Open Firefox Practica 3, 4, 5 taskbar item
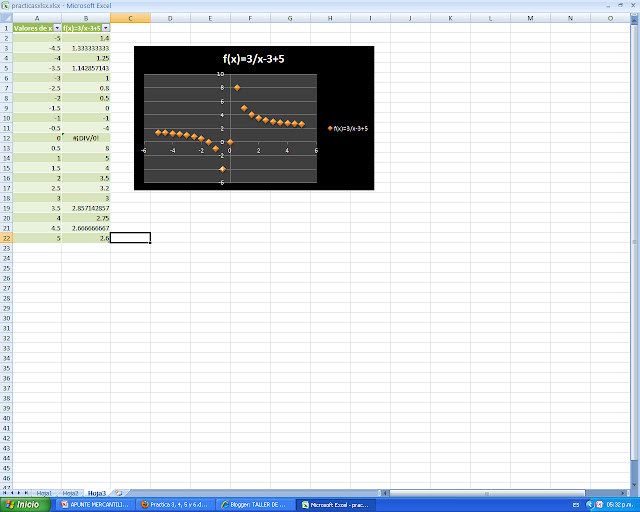This screenshot has width=640, height=512. tap(175, 505)
